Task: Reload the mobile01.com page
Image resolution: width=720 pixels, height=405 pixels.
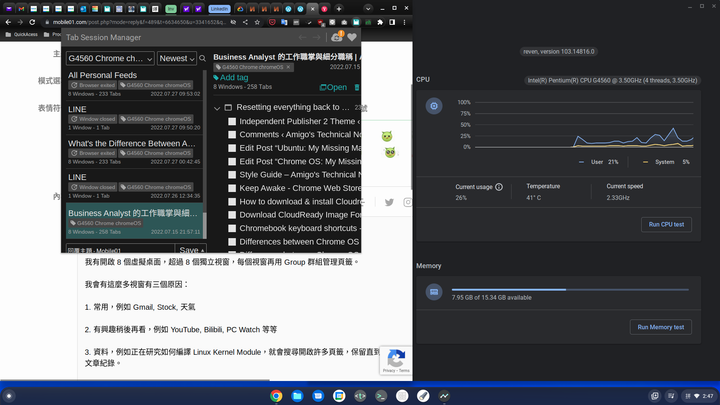Action: (x=32, y=22)
